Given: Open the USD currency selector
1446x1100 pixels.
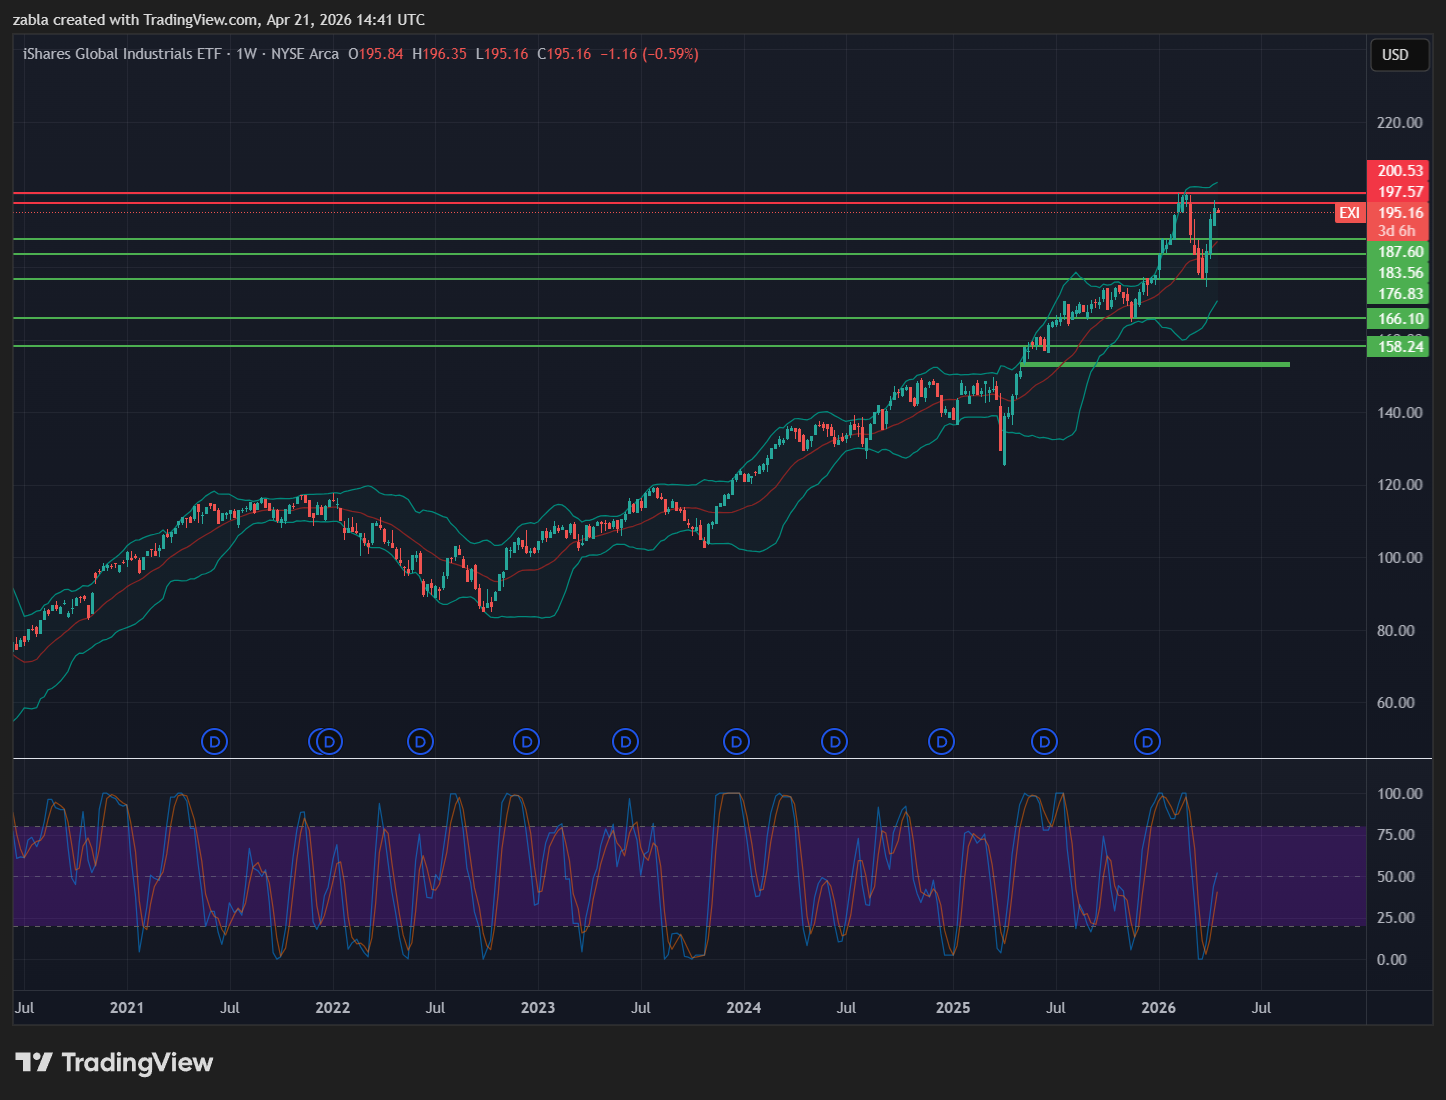Looking at the screenshot, I should (x=1395, y=55).
